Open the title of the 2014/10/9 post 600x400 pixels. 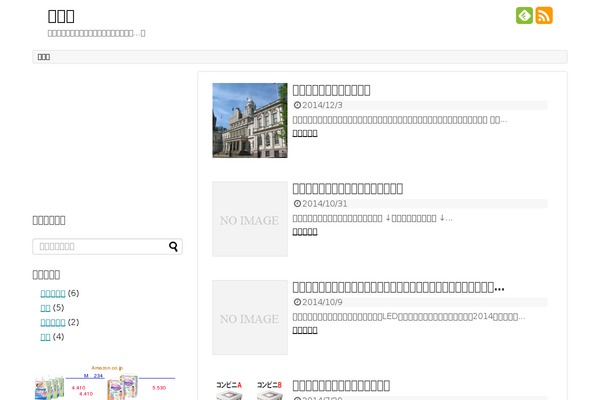[398, 287]
